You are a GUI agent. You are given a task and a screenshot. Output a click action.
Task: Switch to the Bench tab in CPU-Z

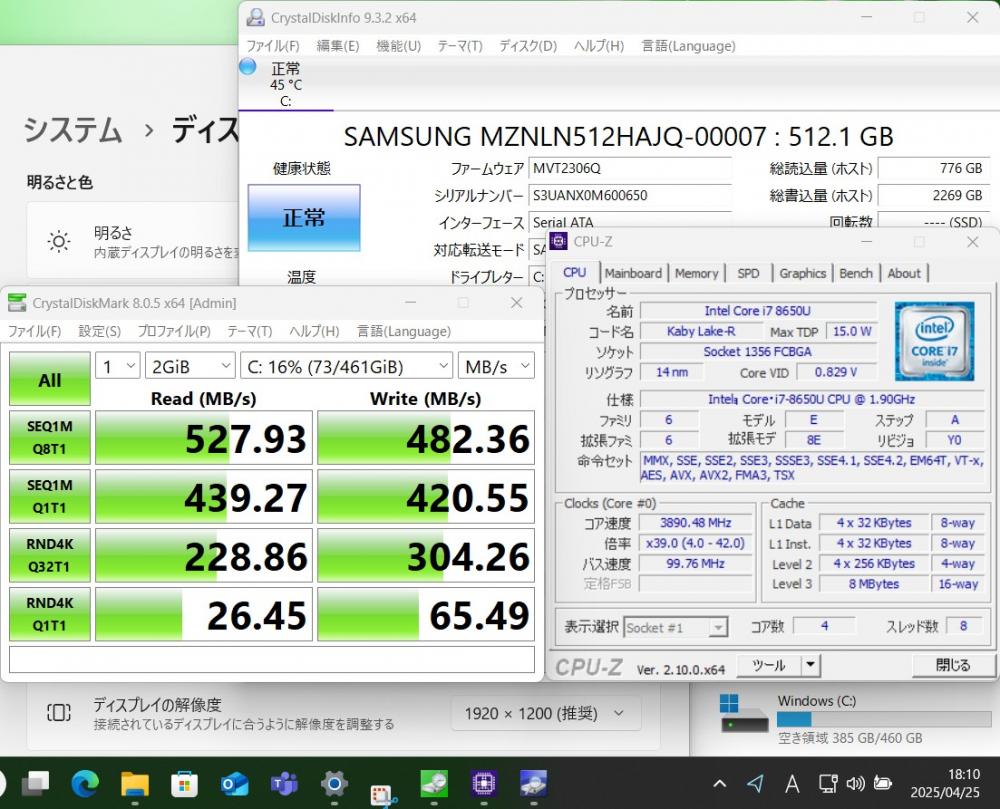(856, 273)
